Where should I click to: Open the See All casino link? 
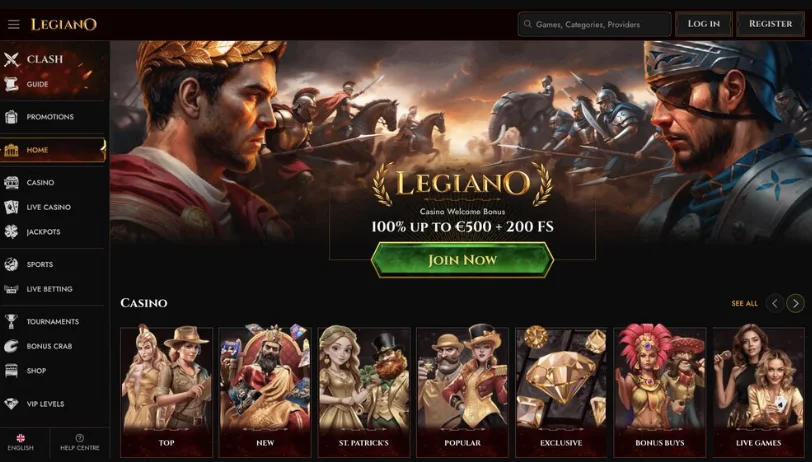click(745, 304)
